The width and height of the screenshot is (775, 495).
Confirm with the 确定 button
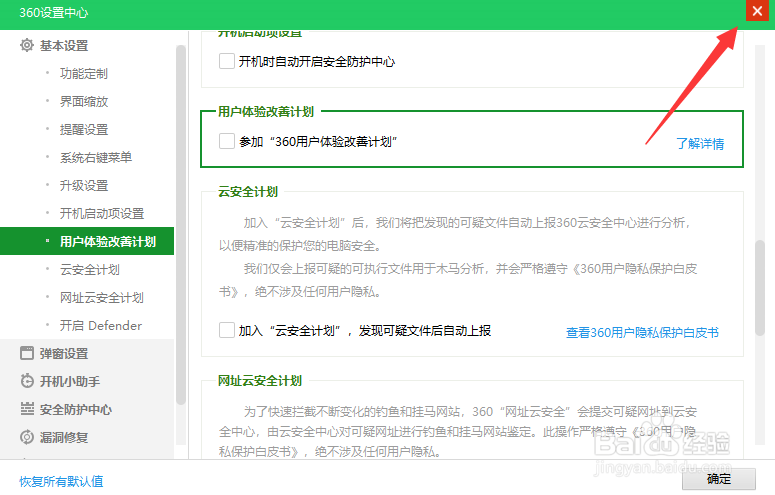click(x=719, y=479)
